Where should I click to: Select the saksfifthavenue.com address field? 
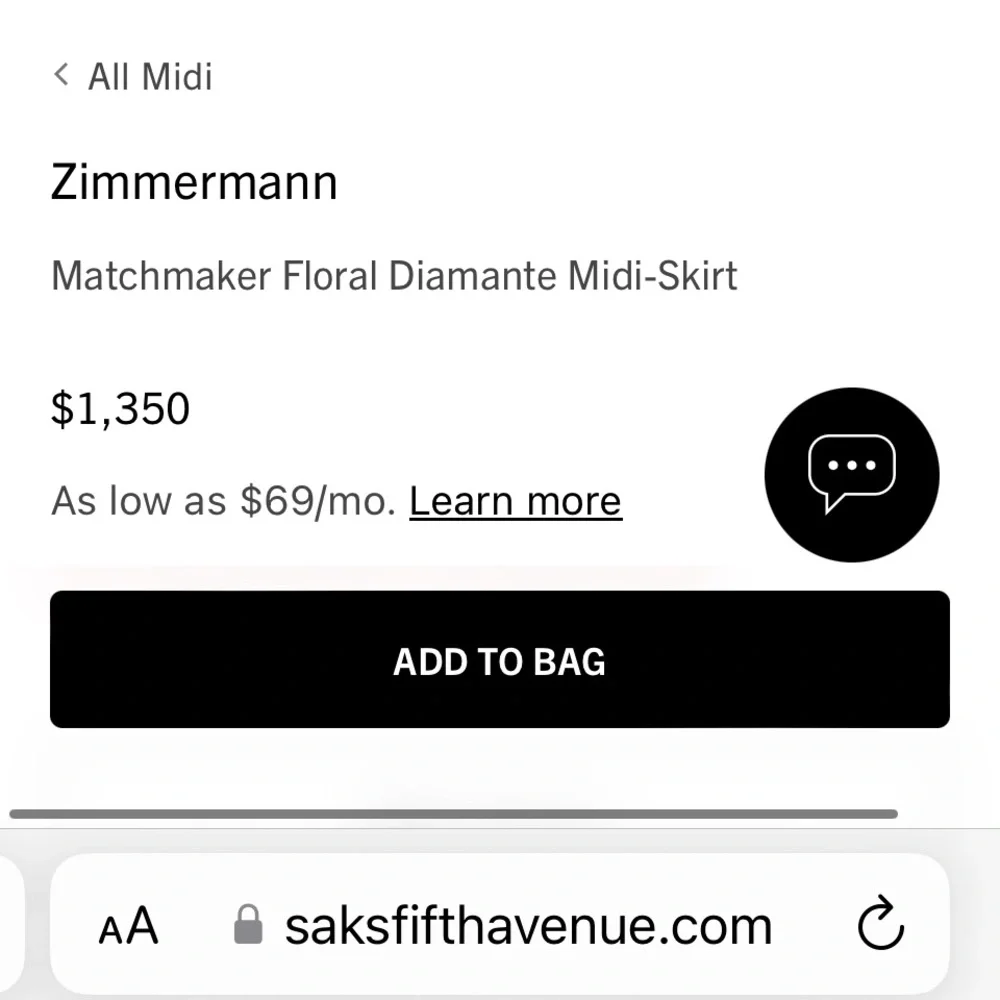pos(500,923)
